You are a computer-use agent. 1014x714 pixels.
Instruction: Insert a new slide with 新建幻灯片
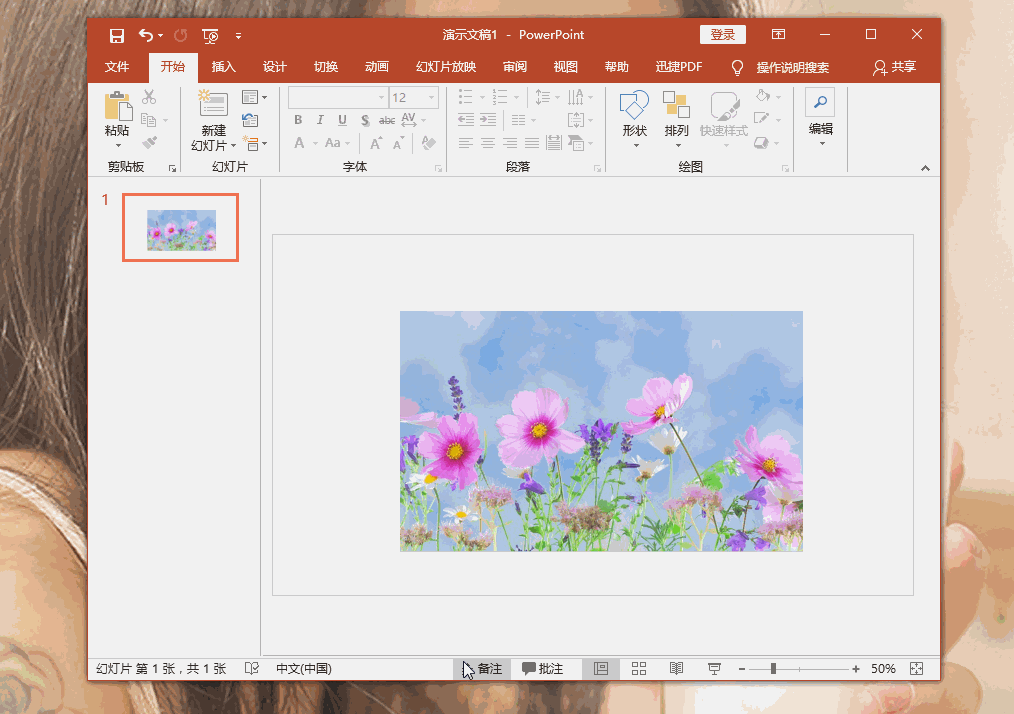(213, 104)
